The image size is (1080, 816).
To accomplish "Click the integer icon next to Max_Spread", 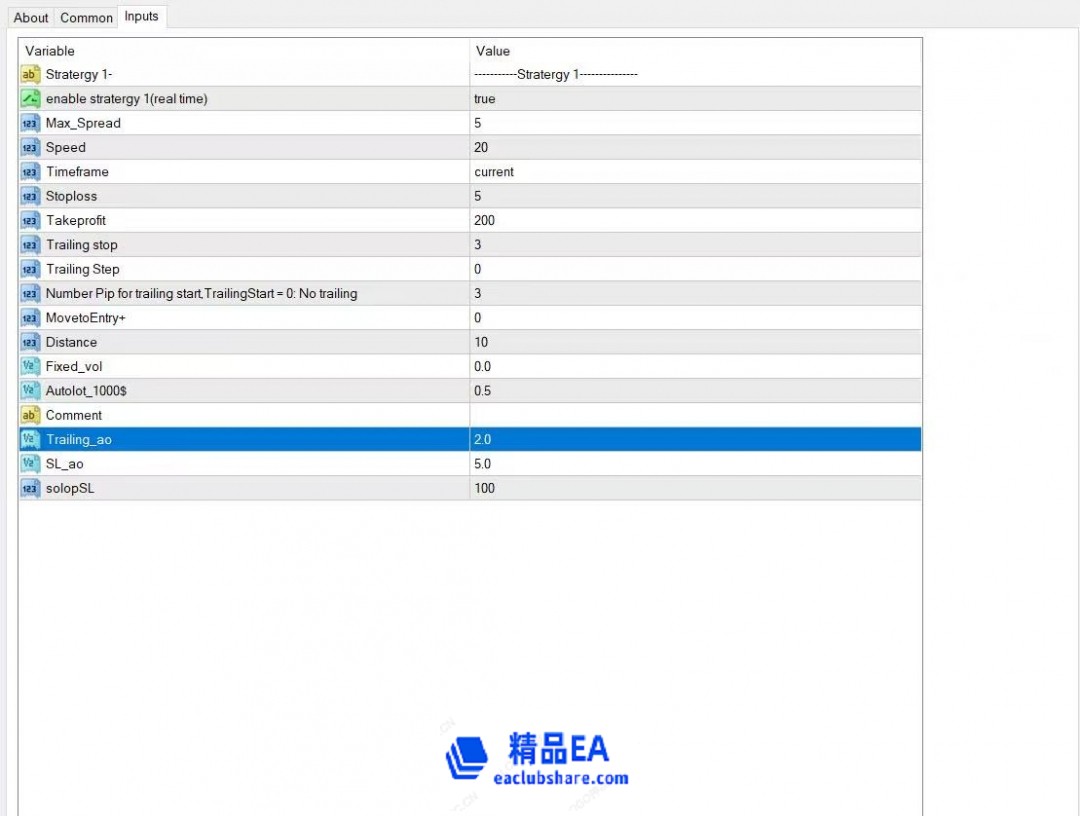I will pyautogui.click(x=30, y=123).
